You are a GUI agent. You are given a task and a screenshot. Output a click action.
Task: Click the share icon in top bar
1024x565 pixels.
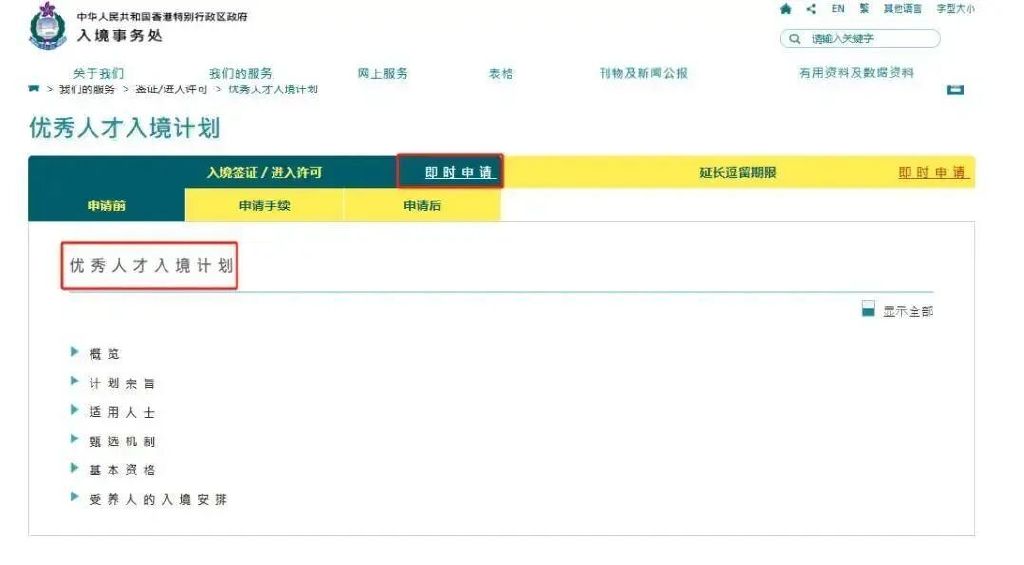pyautogui.click(x=811, y=8)
